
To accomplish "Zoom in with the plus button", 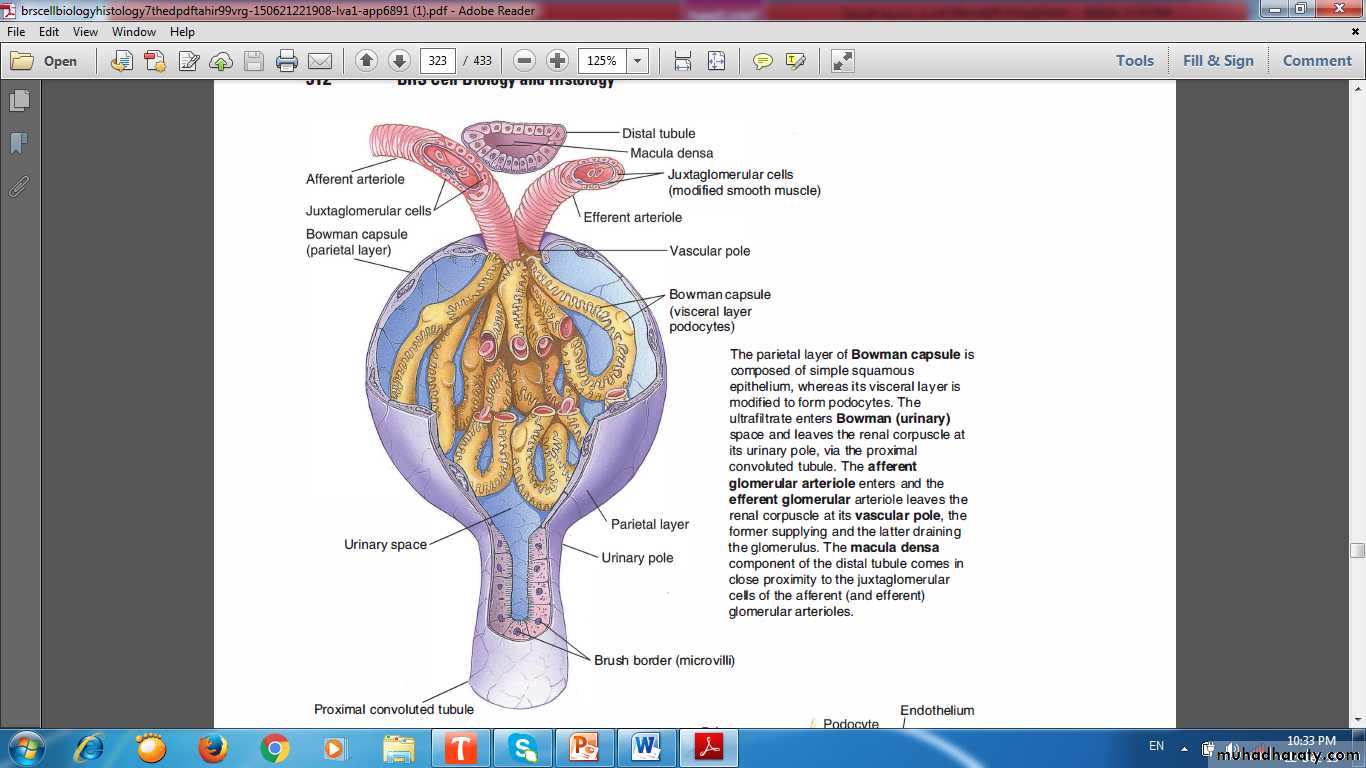I will pos(558,61).
